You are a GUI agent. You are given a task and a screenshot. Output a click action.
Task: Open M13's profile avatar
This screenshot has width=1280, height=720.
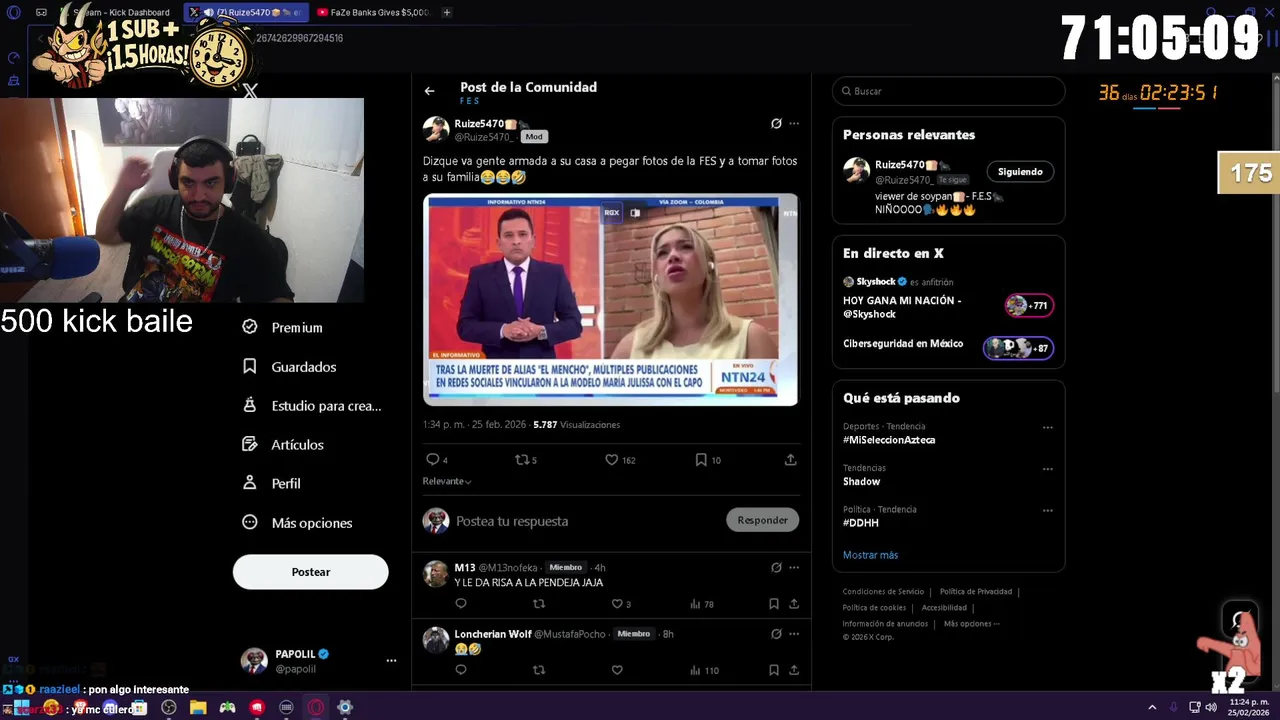coord(436,574)
